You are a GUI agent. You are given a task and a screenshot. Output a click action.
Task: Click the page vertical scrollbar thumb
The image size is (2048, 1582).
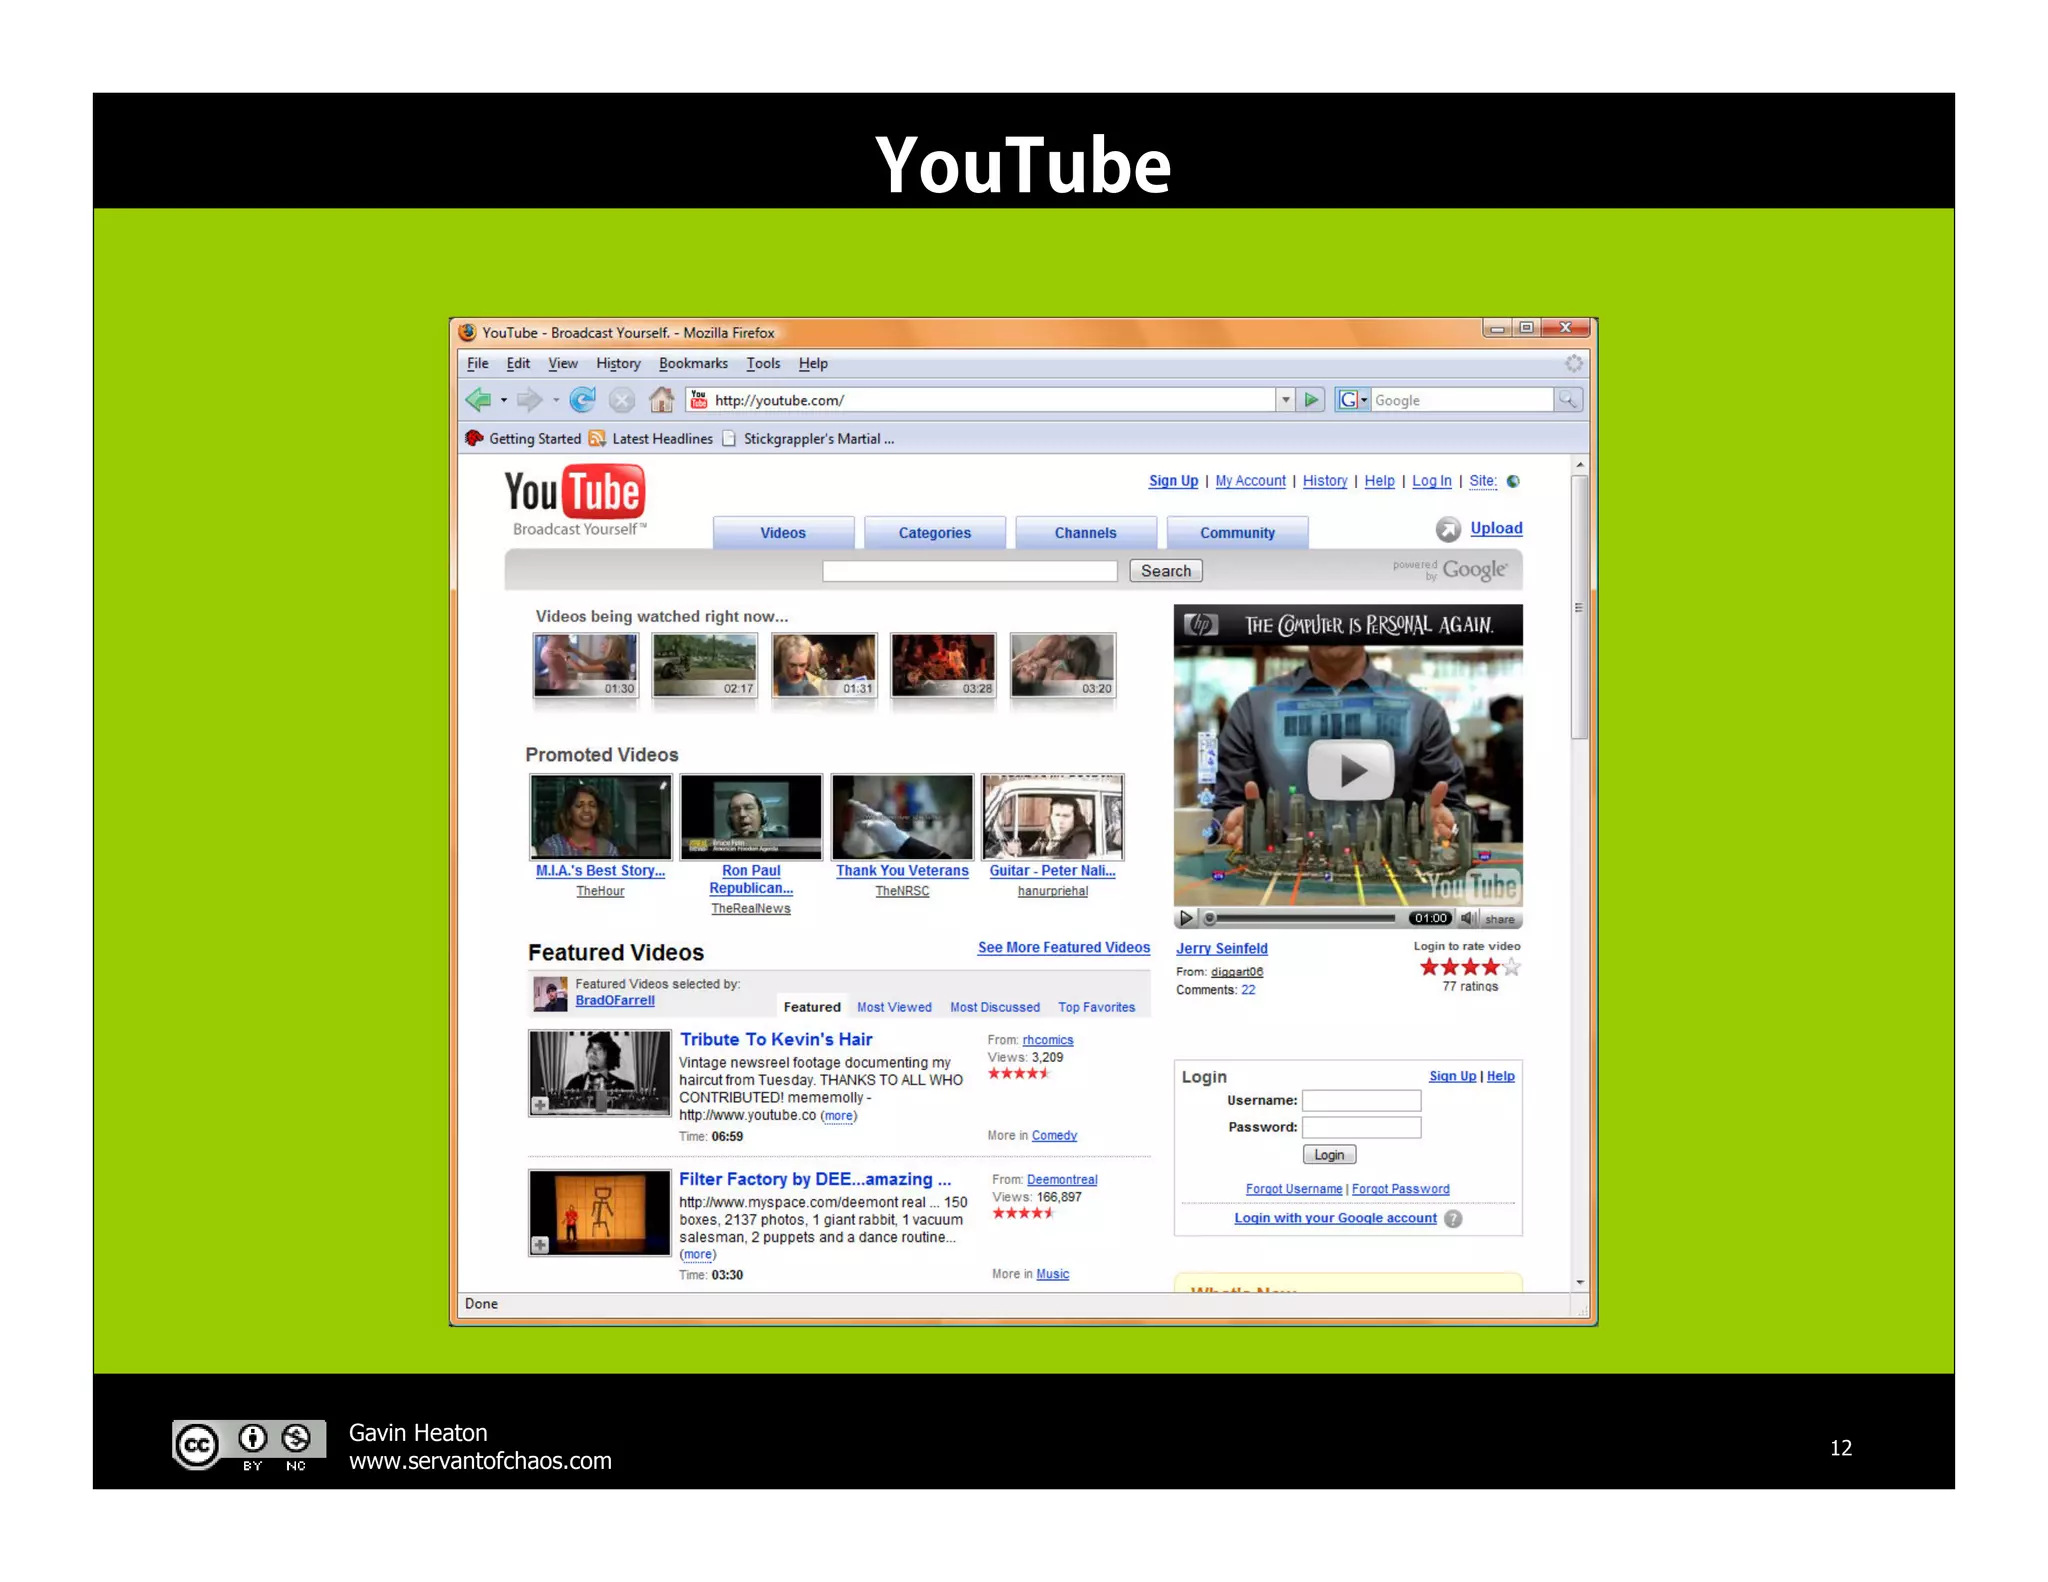[1579, 607]
